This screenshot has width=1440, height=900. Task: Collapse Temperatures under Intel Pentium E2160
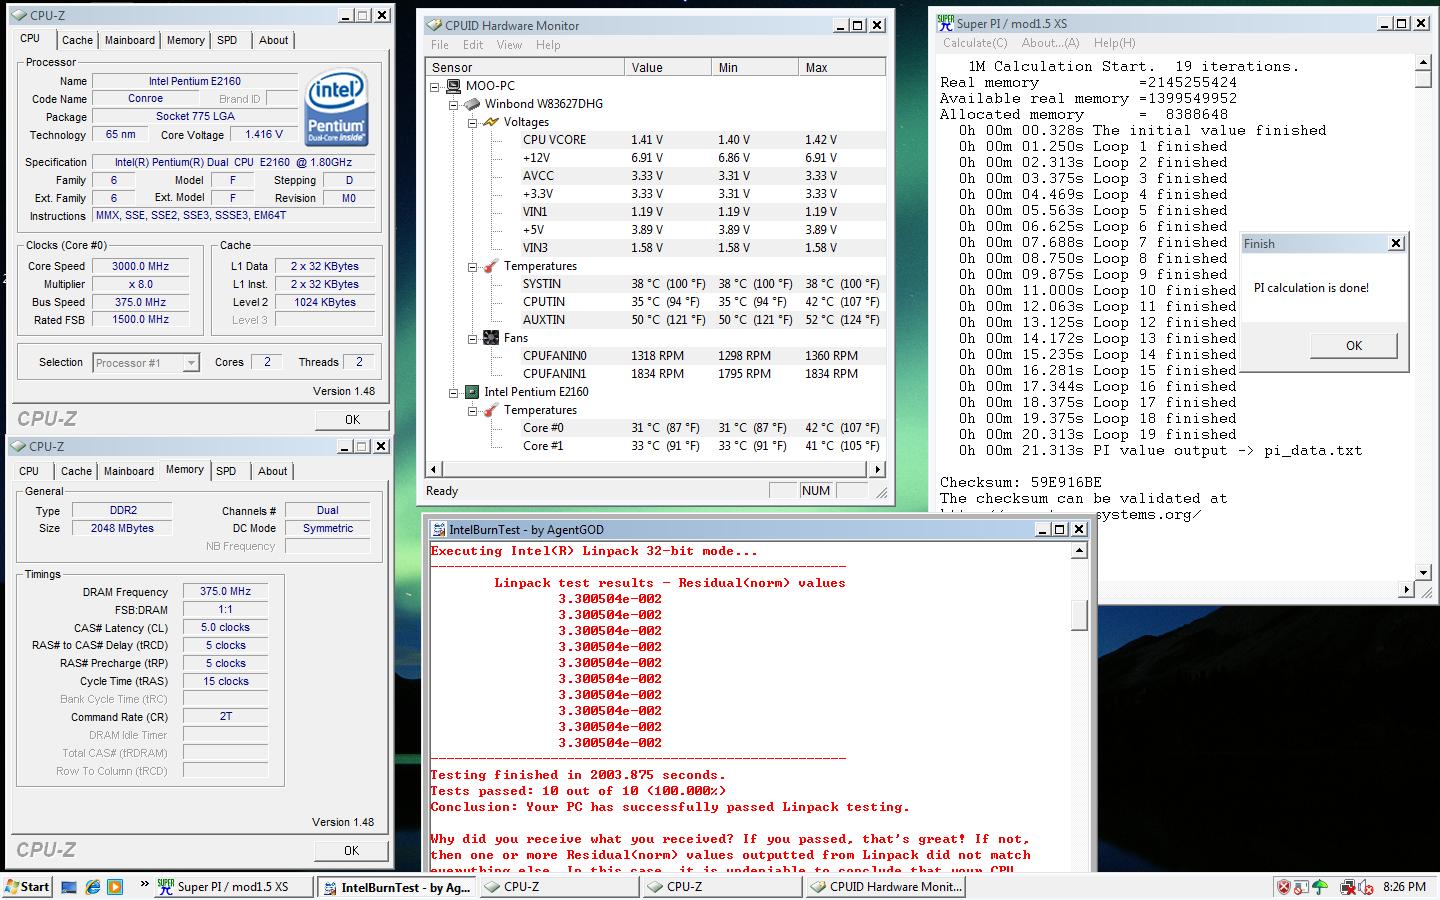(x=472, y=410)
